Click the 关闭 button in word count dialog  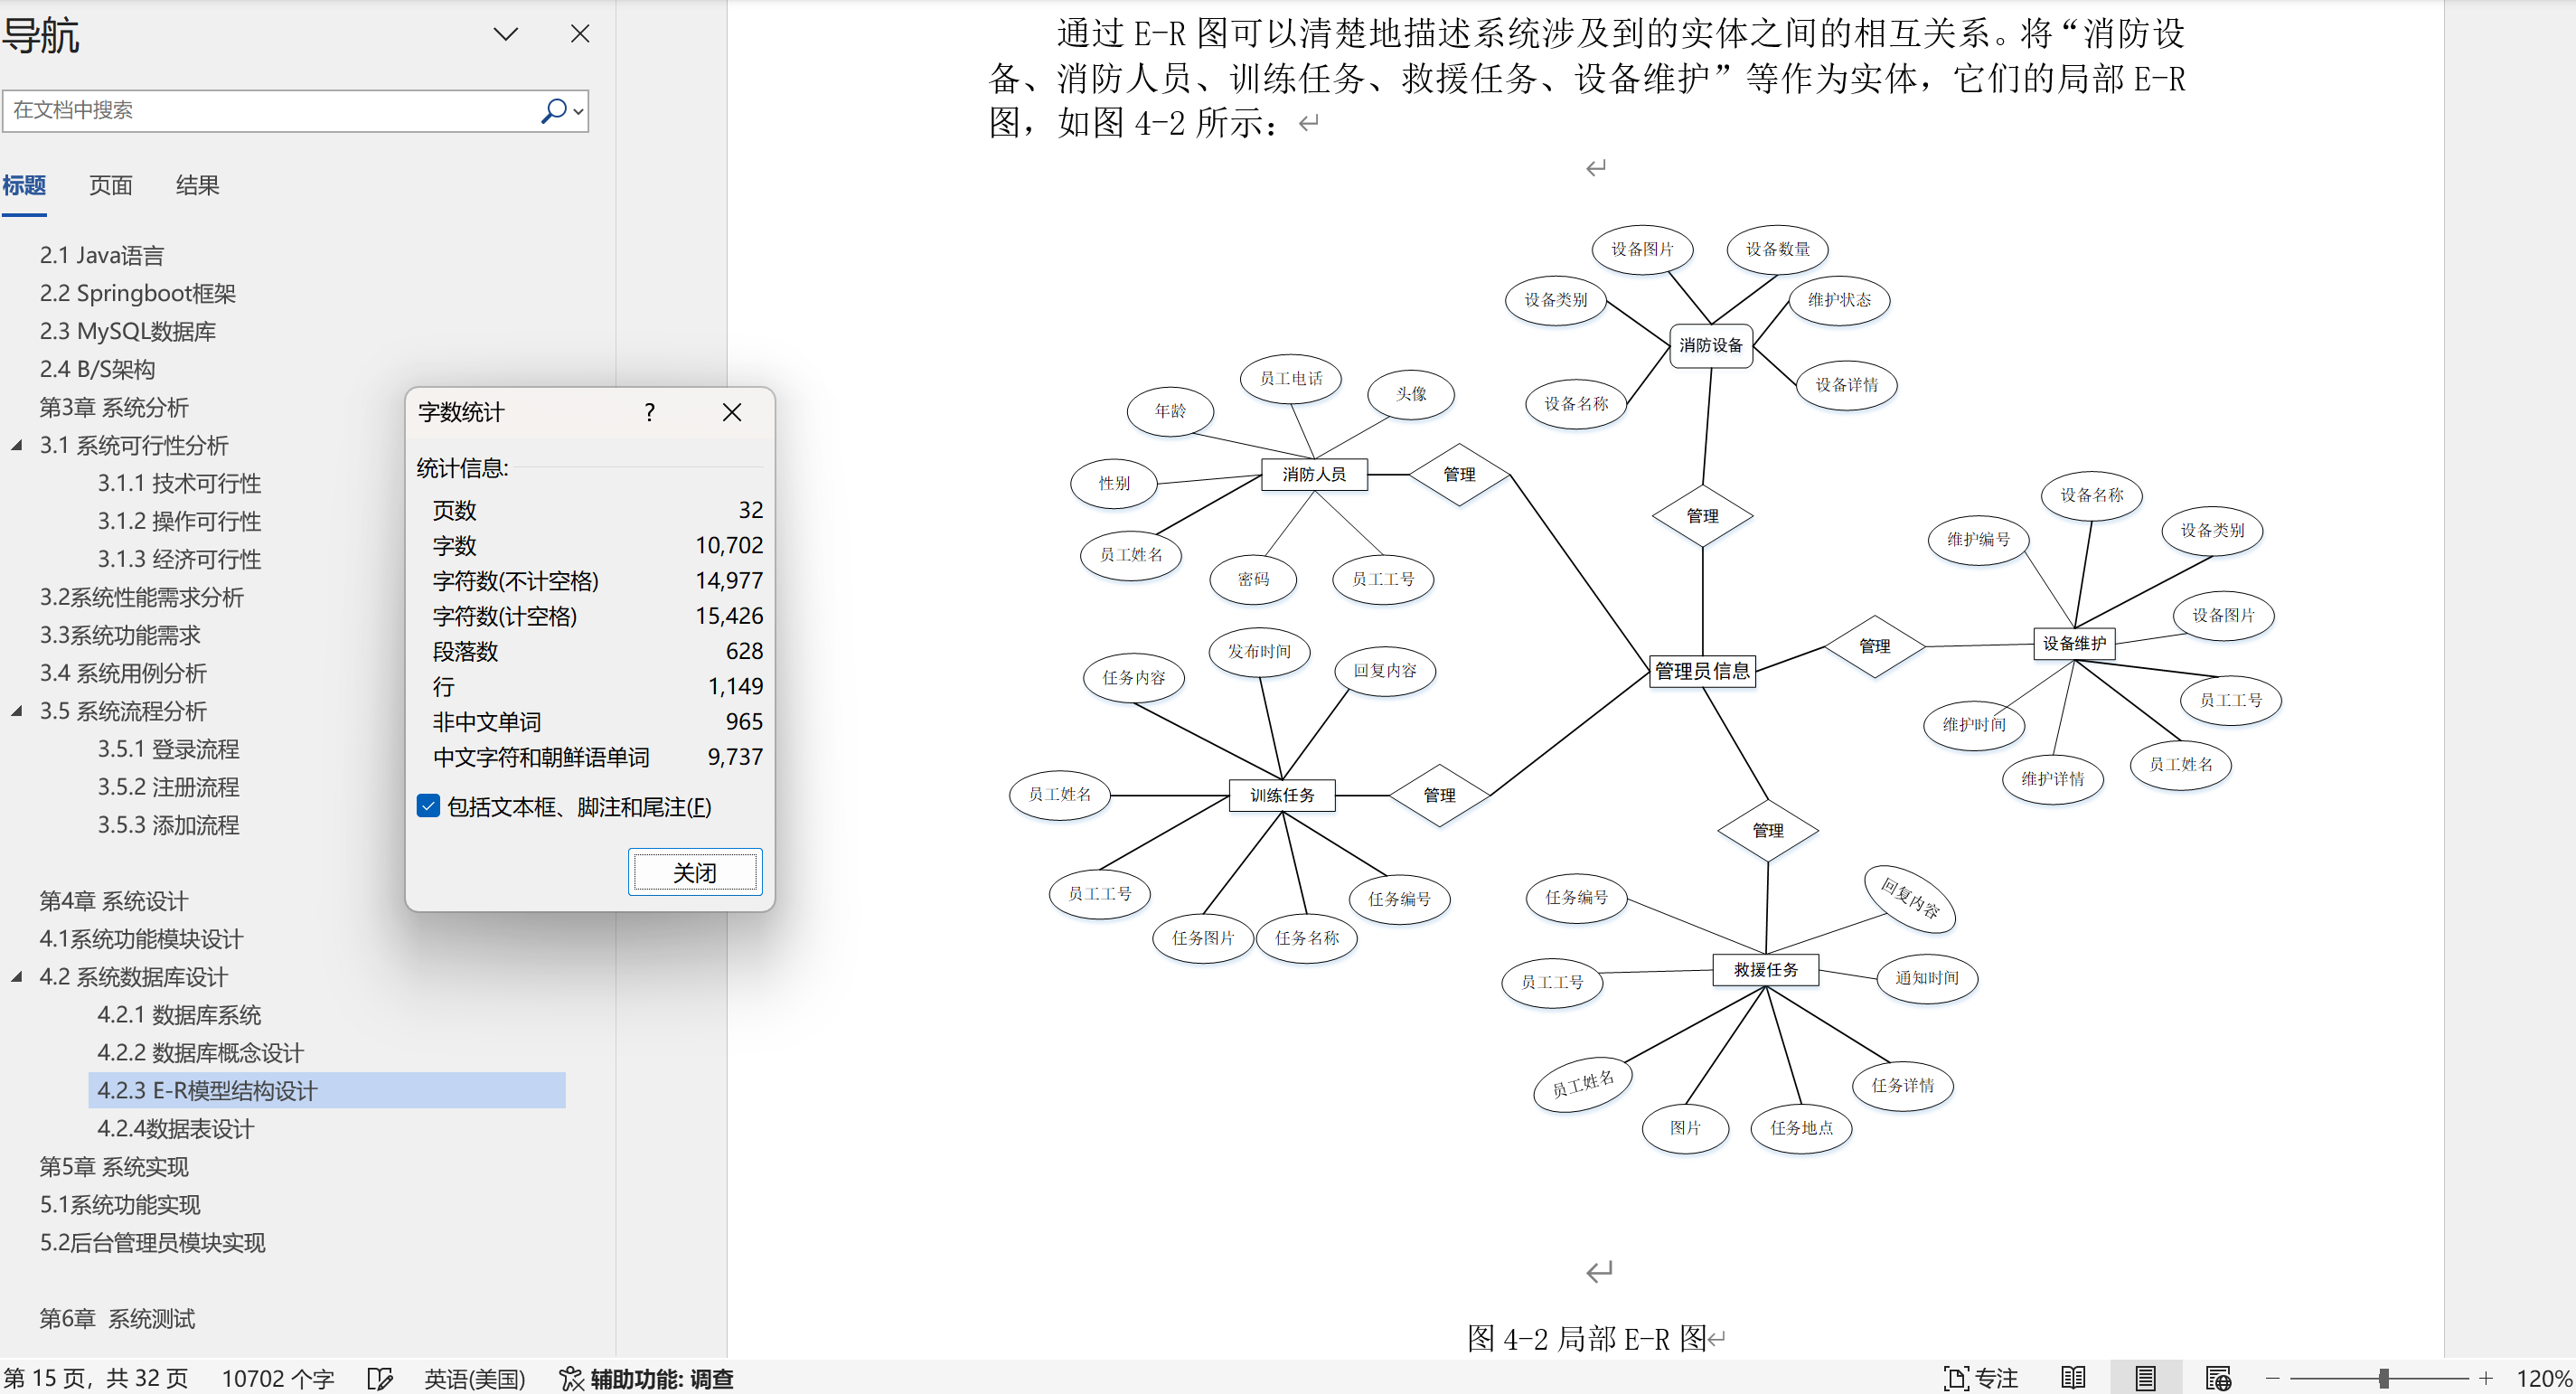[x=695, y=872]
